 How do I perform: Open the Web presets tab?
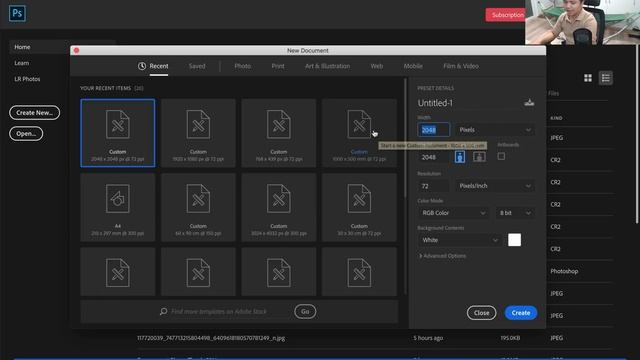point(377,66)
